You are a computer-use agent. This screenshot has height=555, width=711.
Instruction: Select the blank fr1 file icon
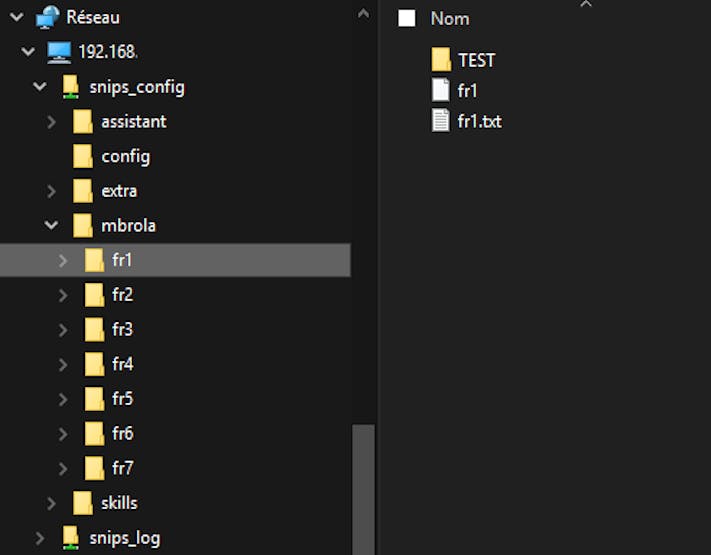coord(440,90)
